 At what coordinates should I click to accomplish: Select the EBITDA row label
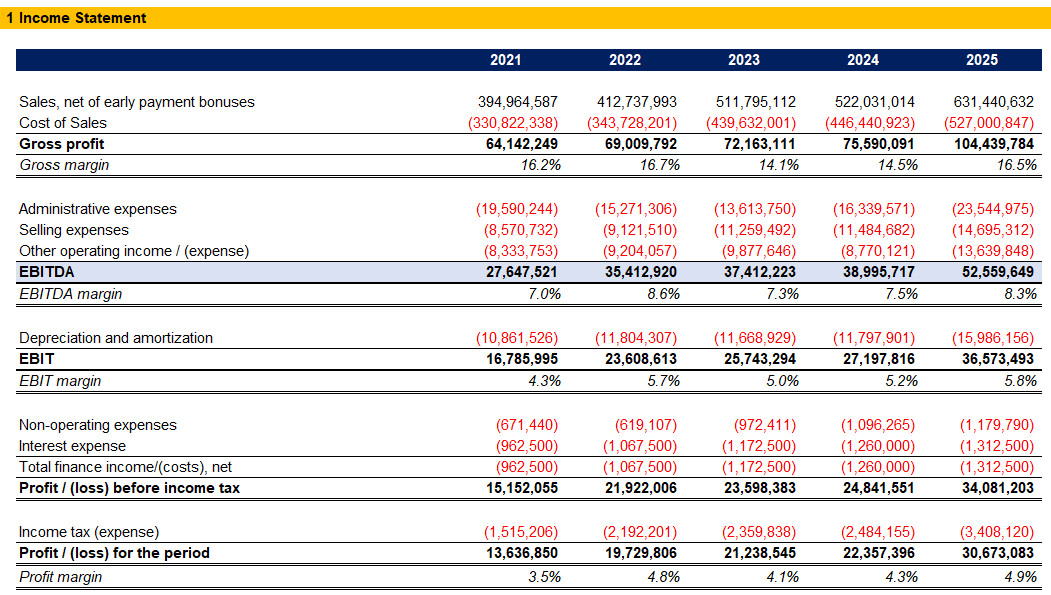pyautogui.click(x=47, y=272)
